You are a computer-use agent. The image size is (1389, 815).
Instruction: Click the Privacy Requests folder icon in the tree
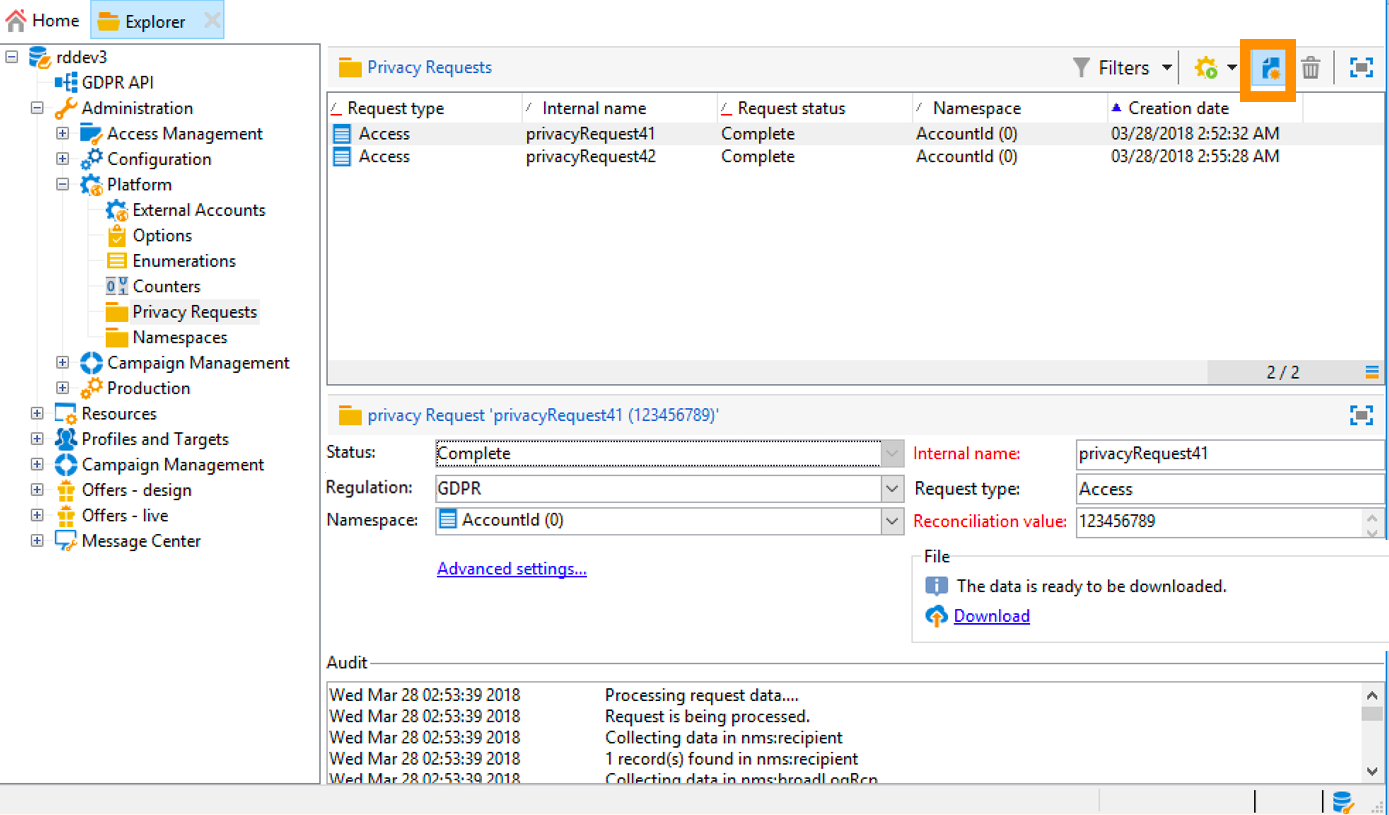point(117,312)
